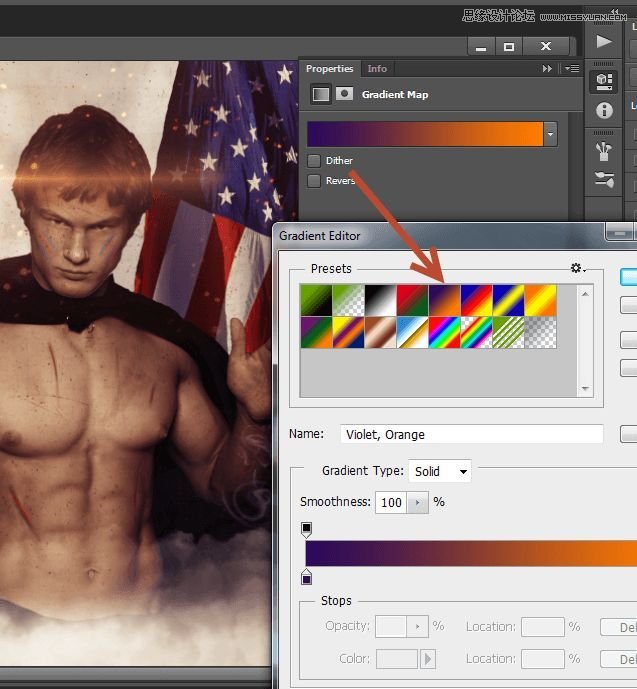The width and height of the screenshot is (637, 689).
Task: Click the Smoothness value field
Action: point(391,502)
